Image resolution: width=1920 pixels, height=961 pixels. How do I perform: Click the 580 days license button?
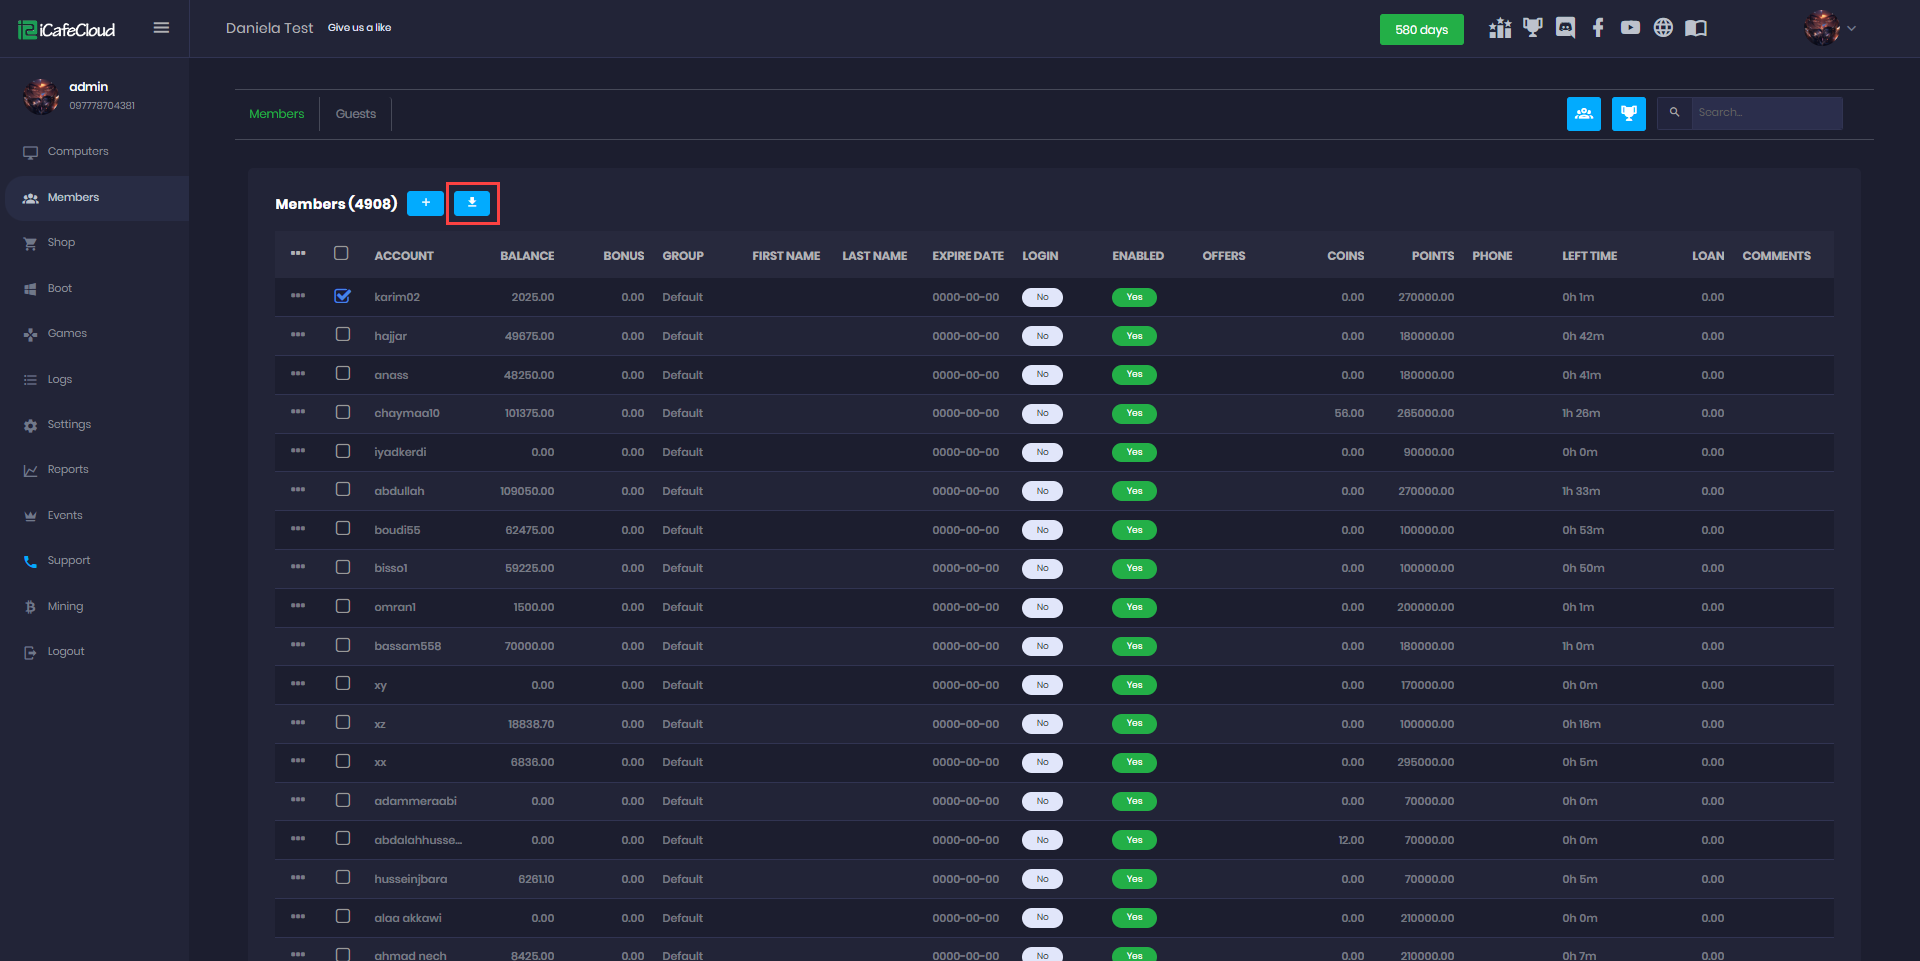point(1421,30)
